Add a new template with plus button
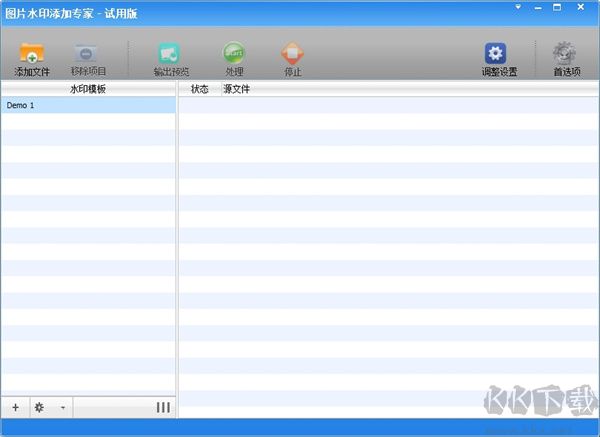600x437 pixels. [15, 408]
